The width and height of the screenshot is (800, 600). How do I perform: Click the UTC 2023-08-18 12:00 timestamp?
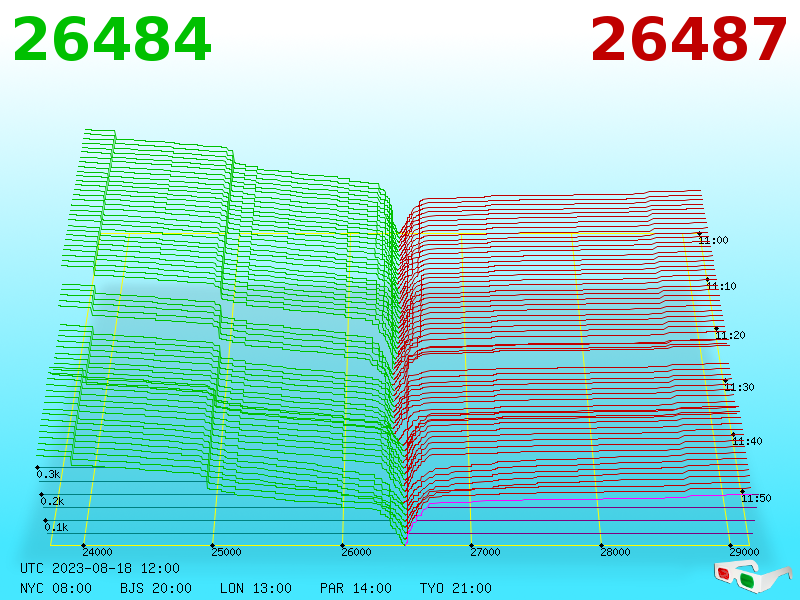click(x=100, y=568)
